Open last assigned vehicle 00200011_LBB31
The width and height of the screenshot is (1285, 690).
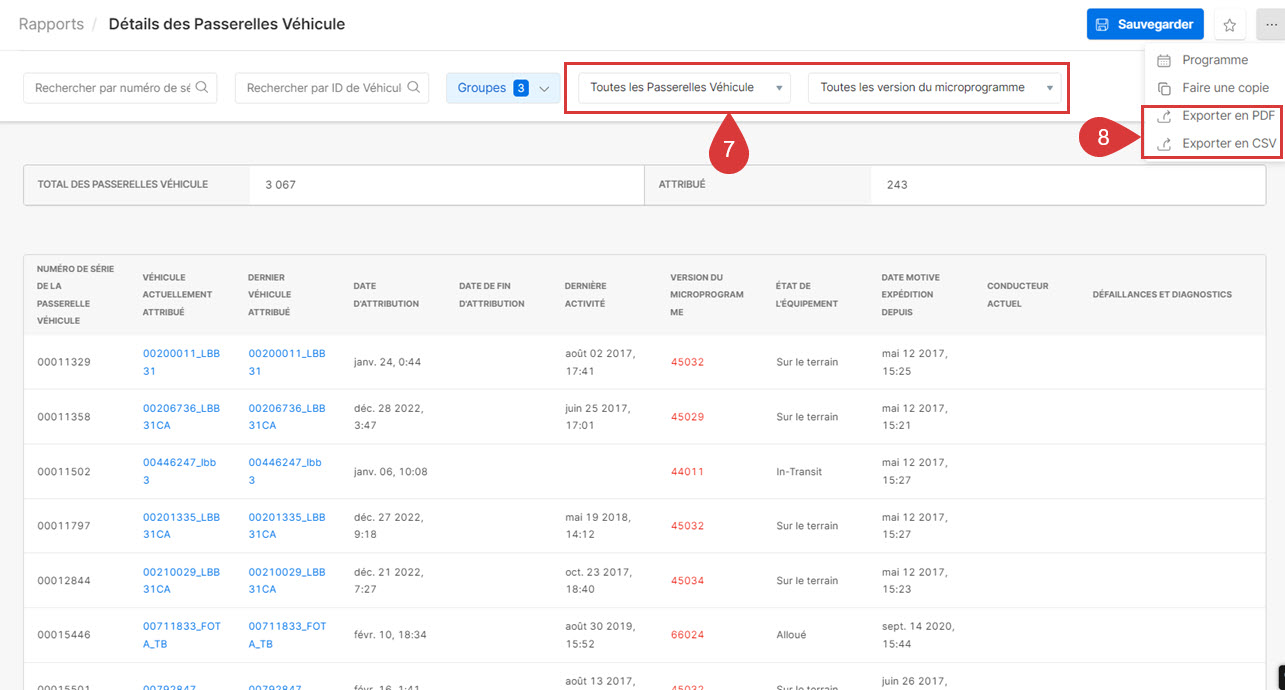pos(287,362)
